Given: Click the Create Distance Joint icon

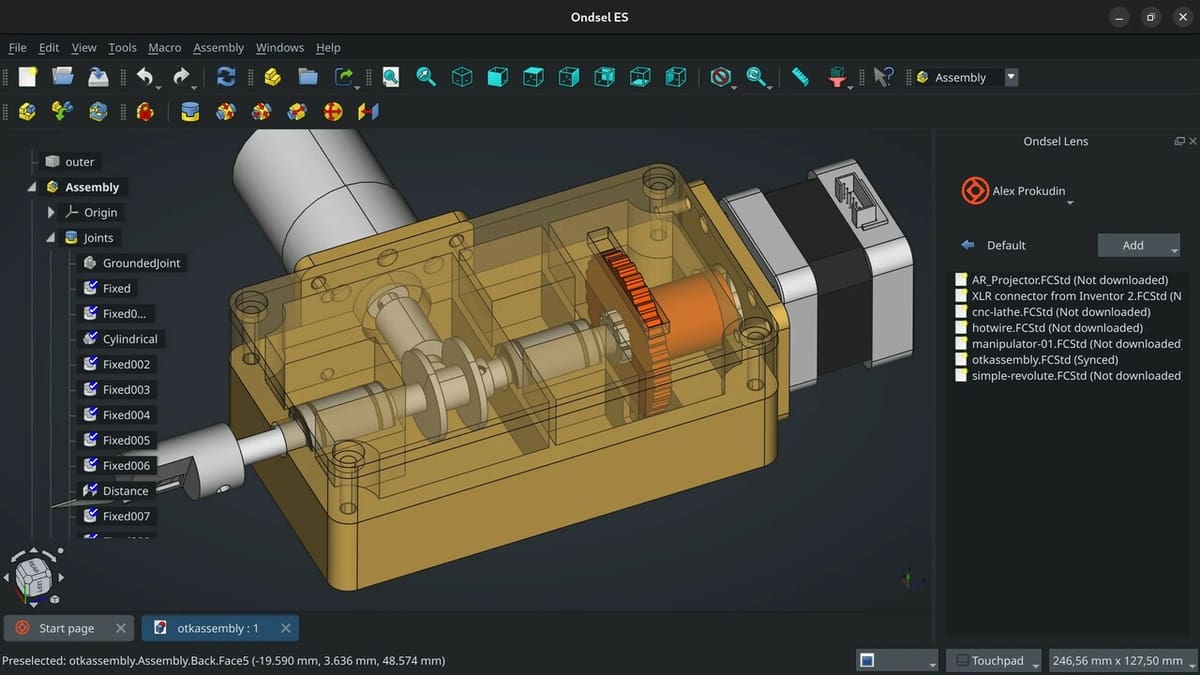Looking at the screenshot, I should coord(368,111).
